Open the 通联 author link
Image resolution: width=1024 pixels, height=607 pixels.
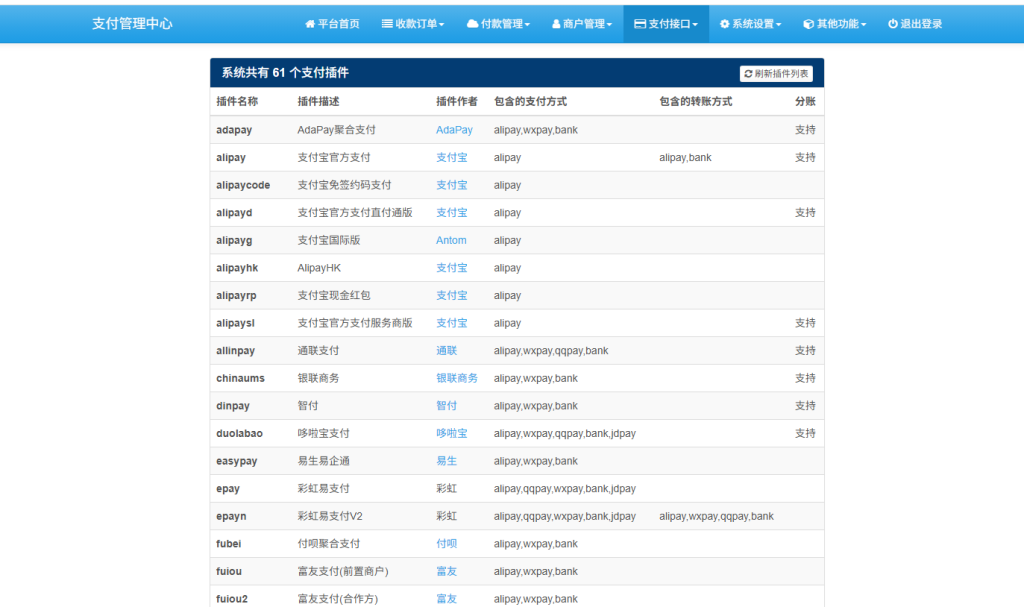[x=447, y=351]
